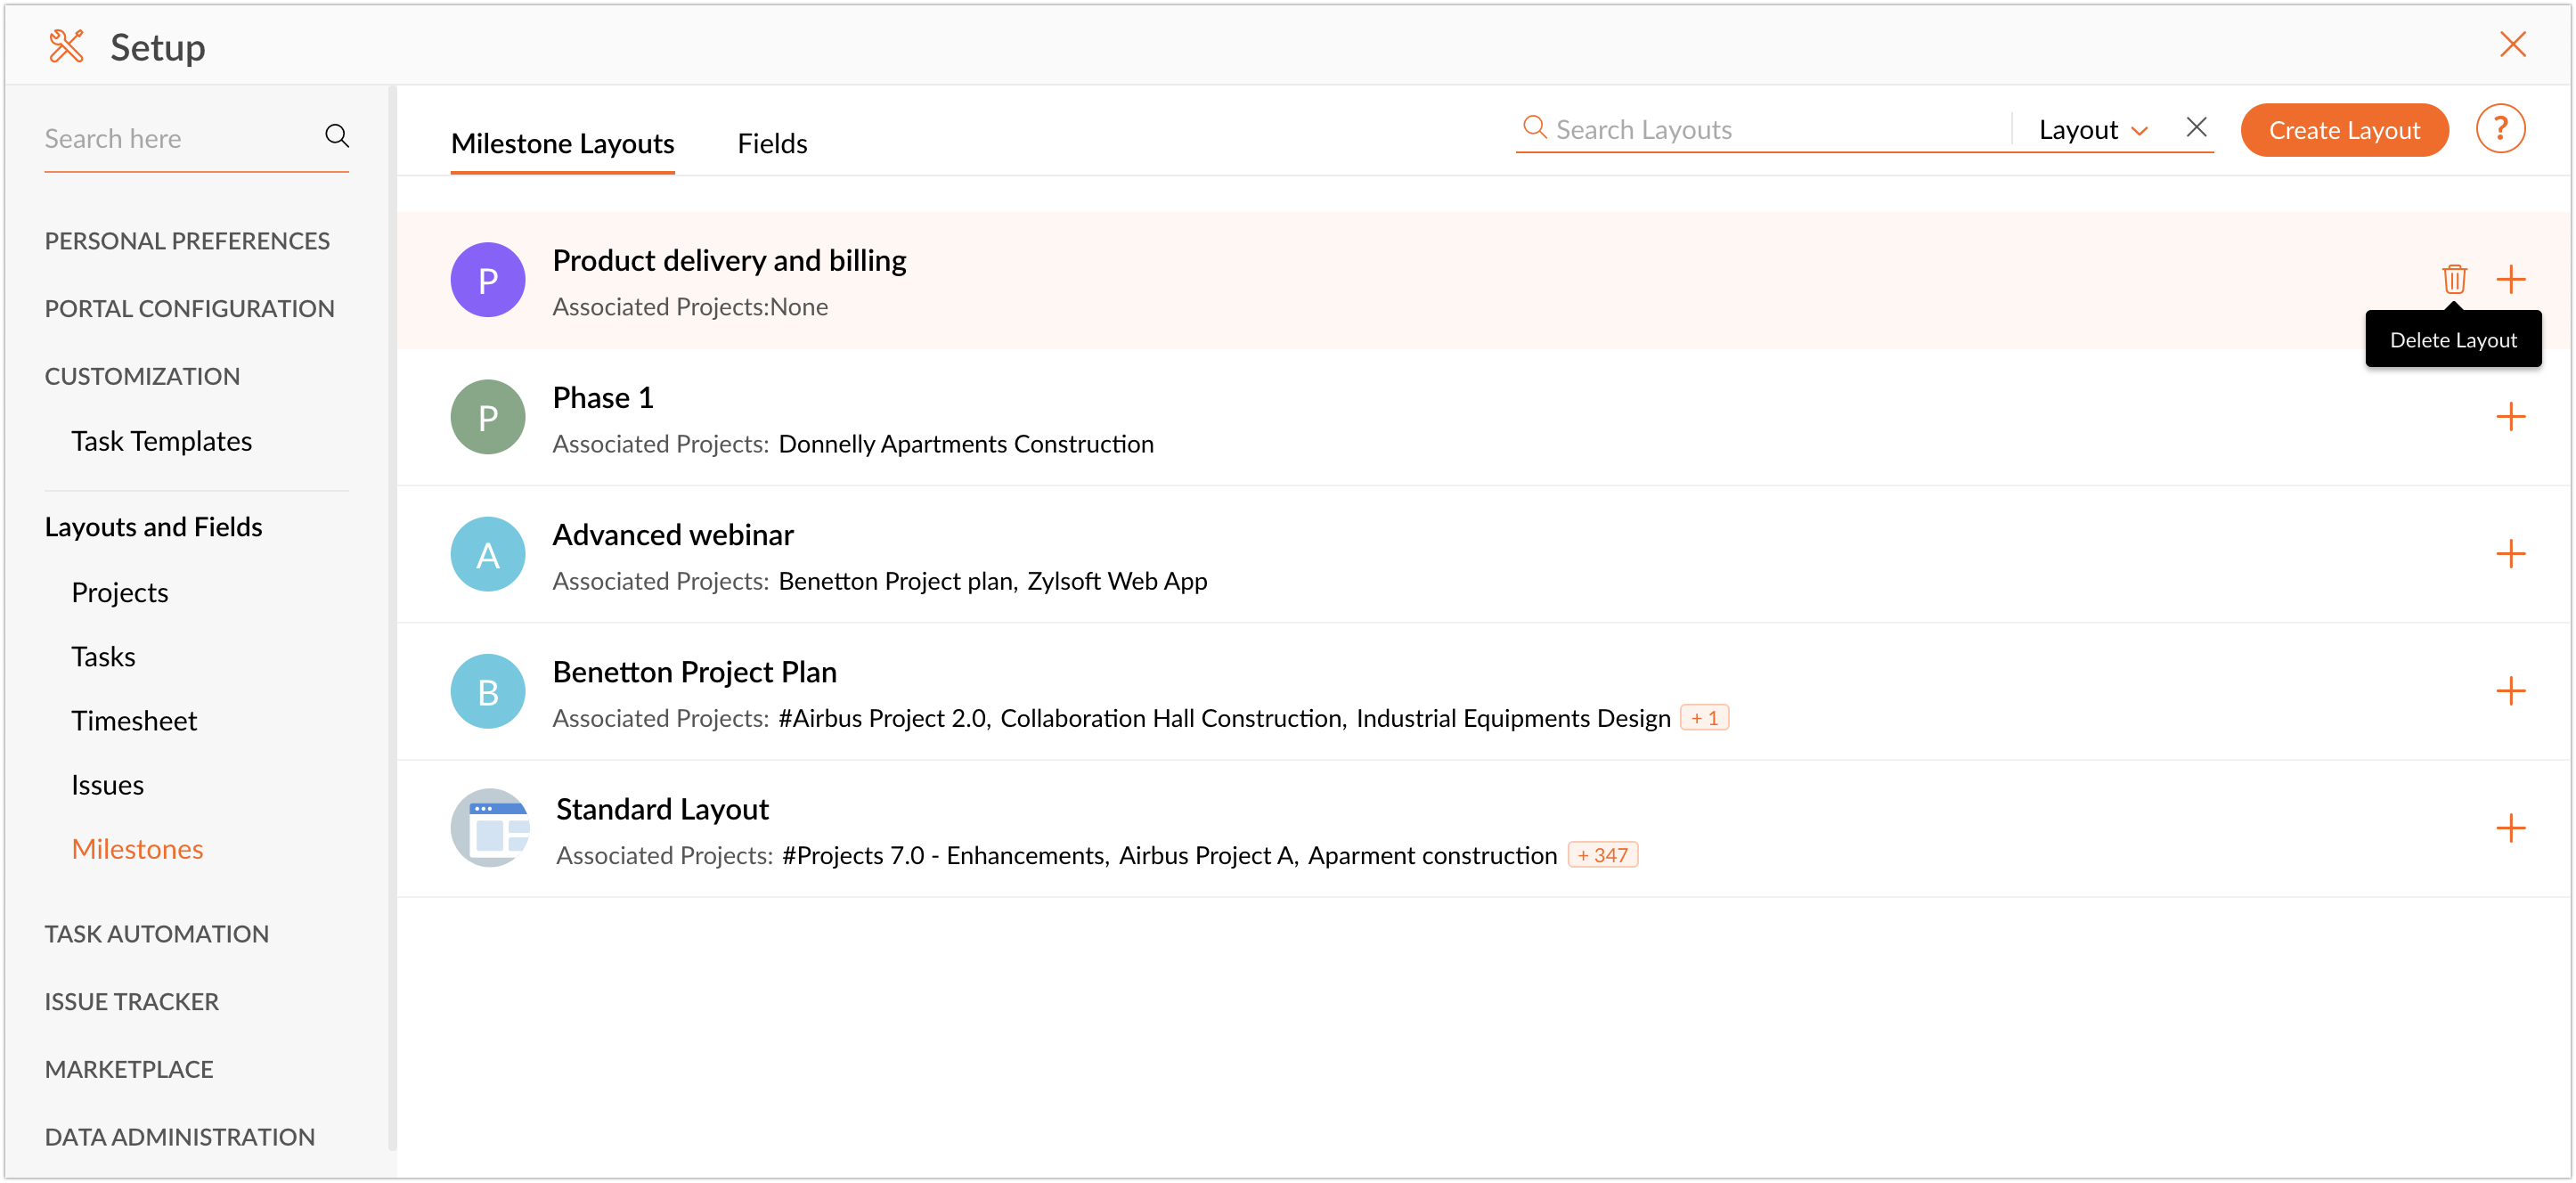Click plus icon on Benetton Project Plan row

2510,690
